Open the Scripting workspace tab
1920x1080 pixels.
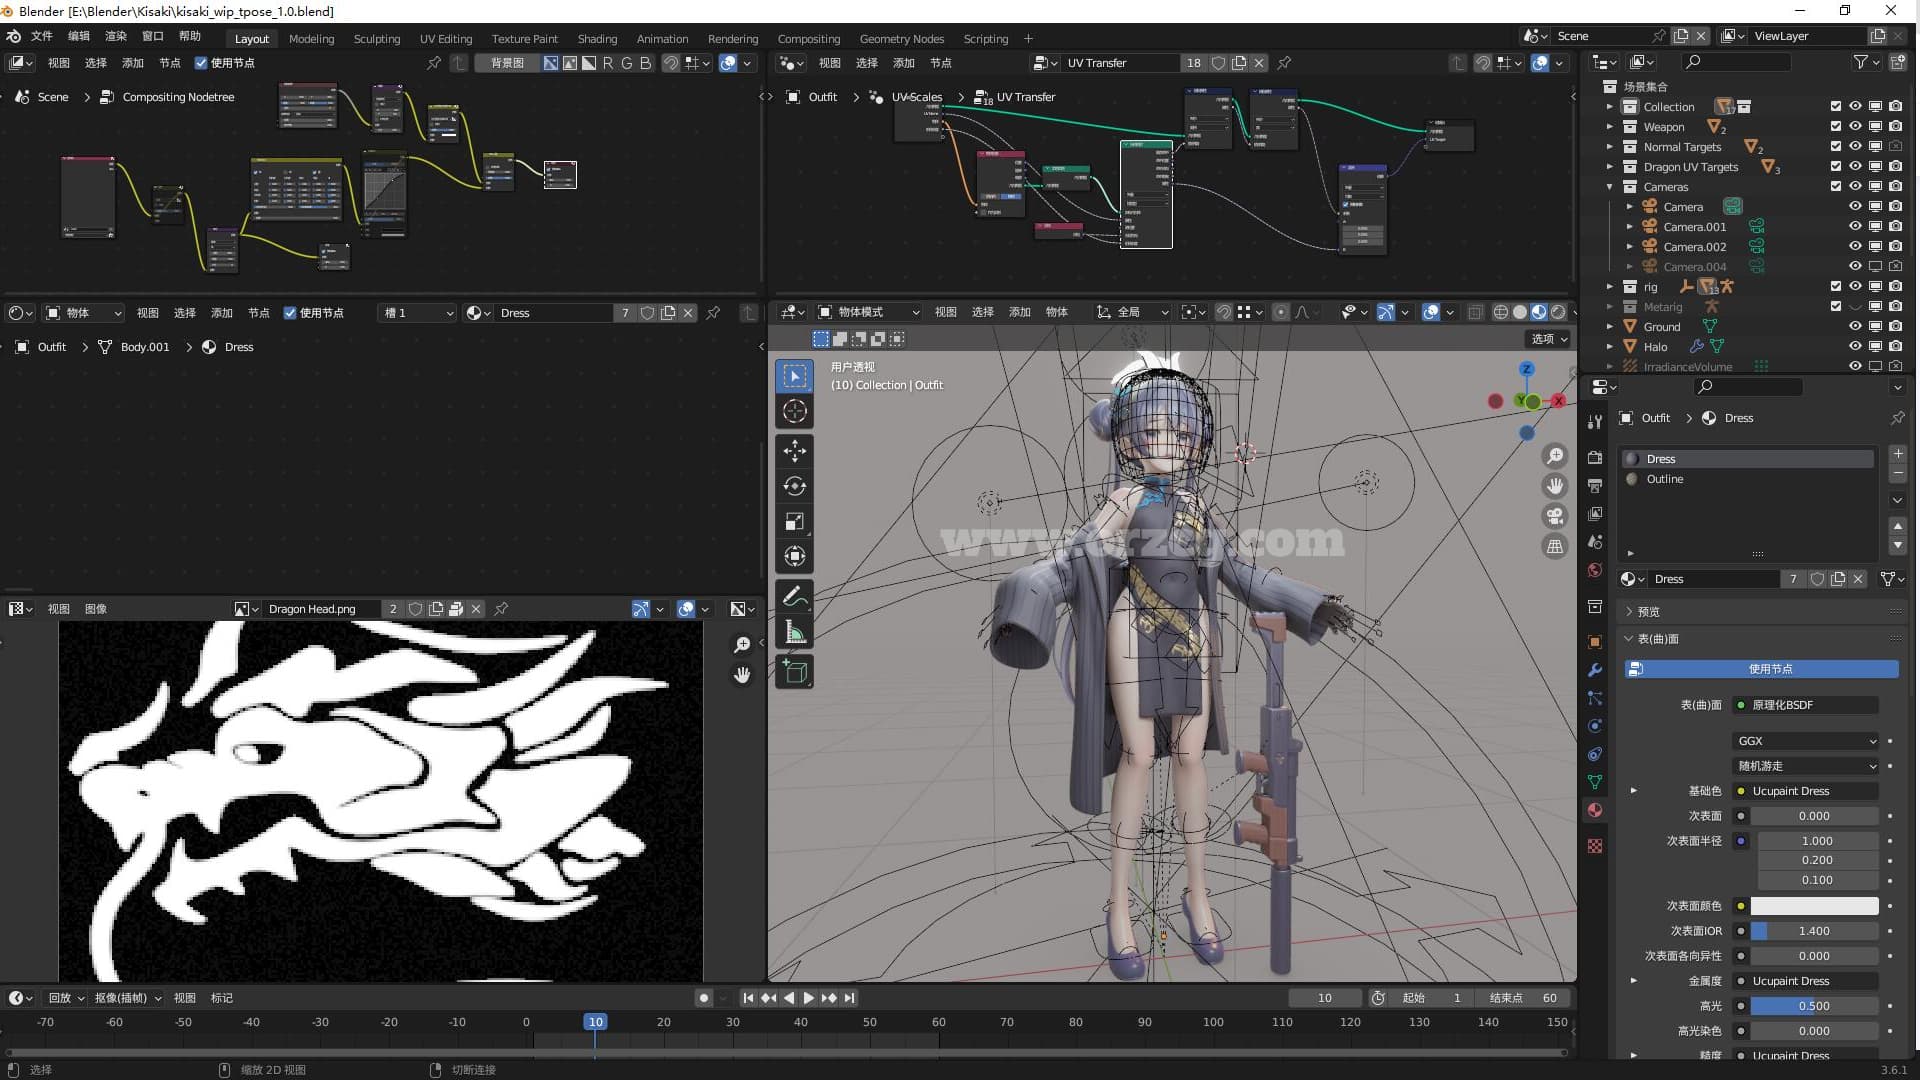click(985, 39)
